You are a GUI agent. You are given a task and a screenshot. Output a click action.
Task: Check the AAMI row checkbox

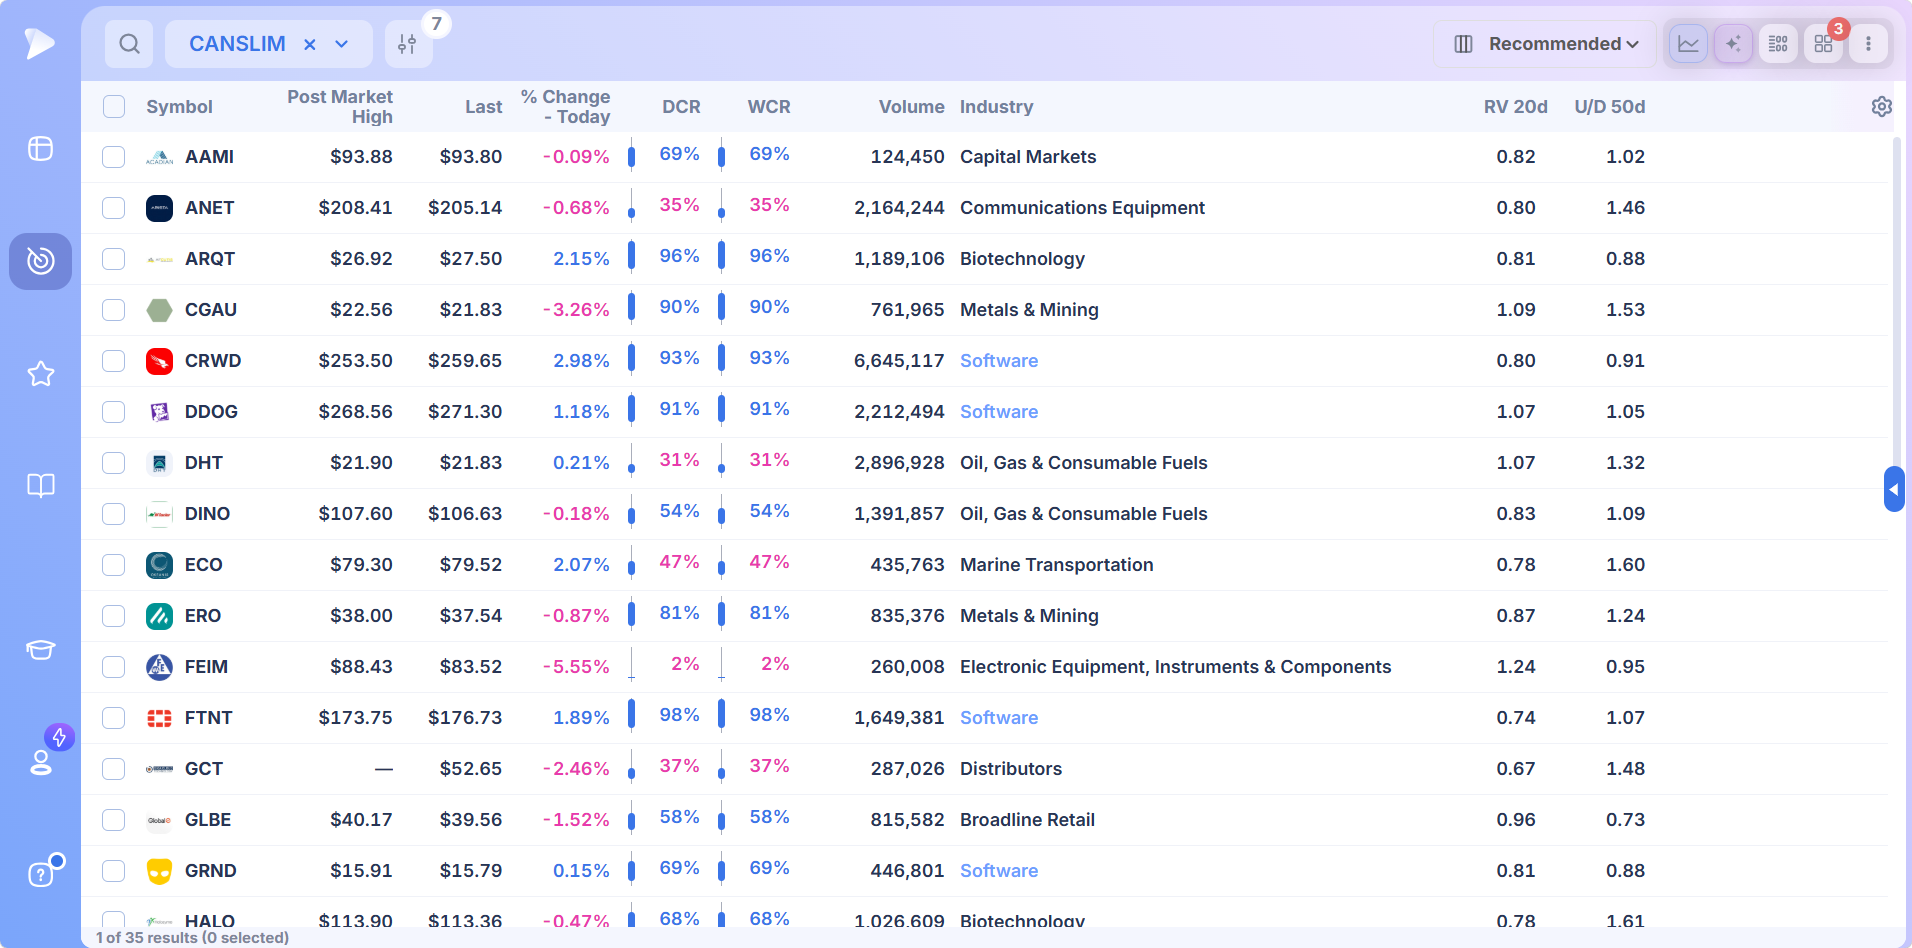114,157
